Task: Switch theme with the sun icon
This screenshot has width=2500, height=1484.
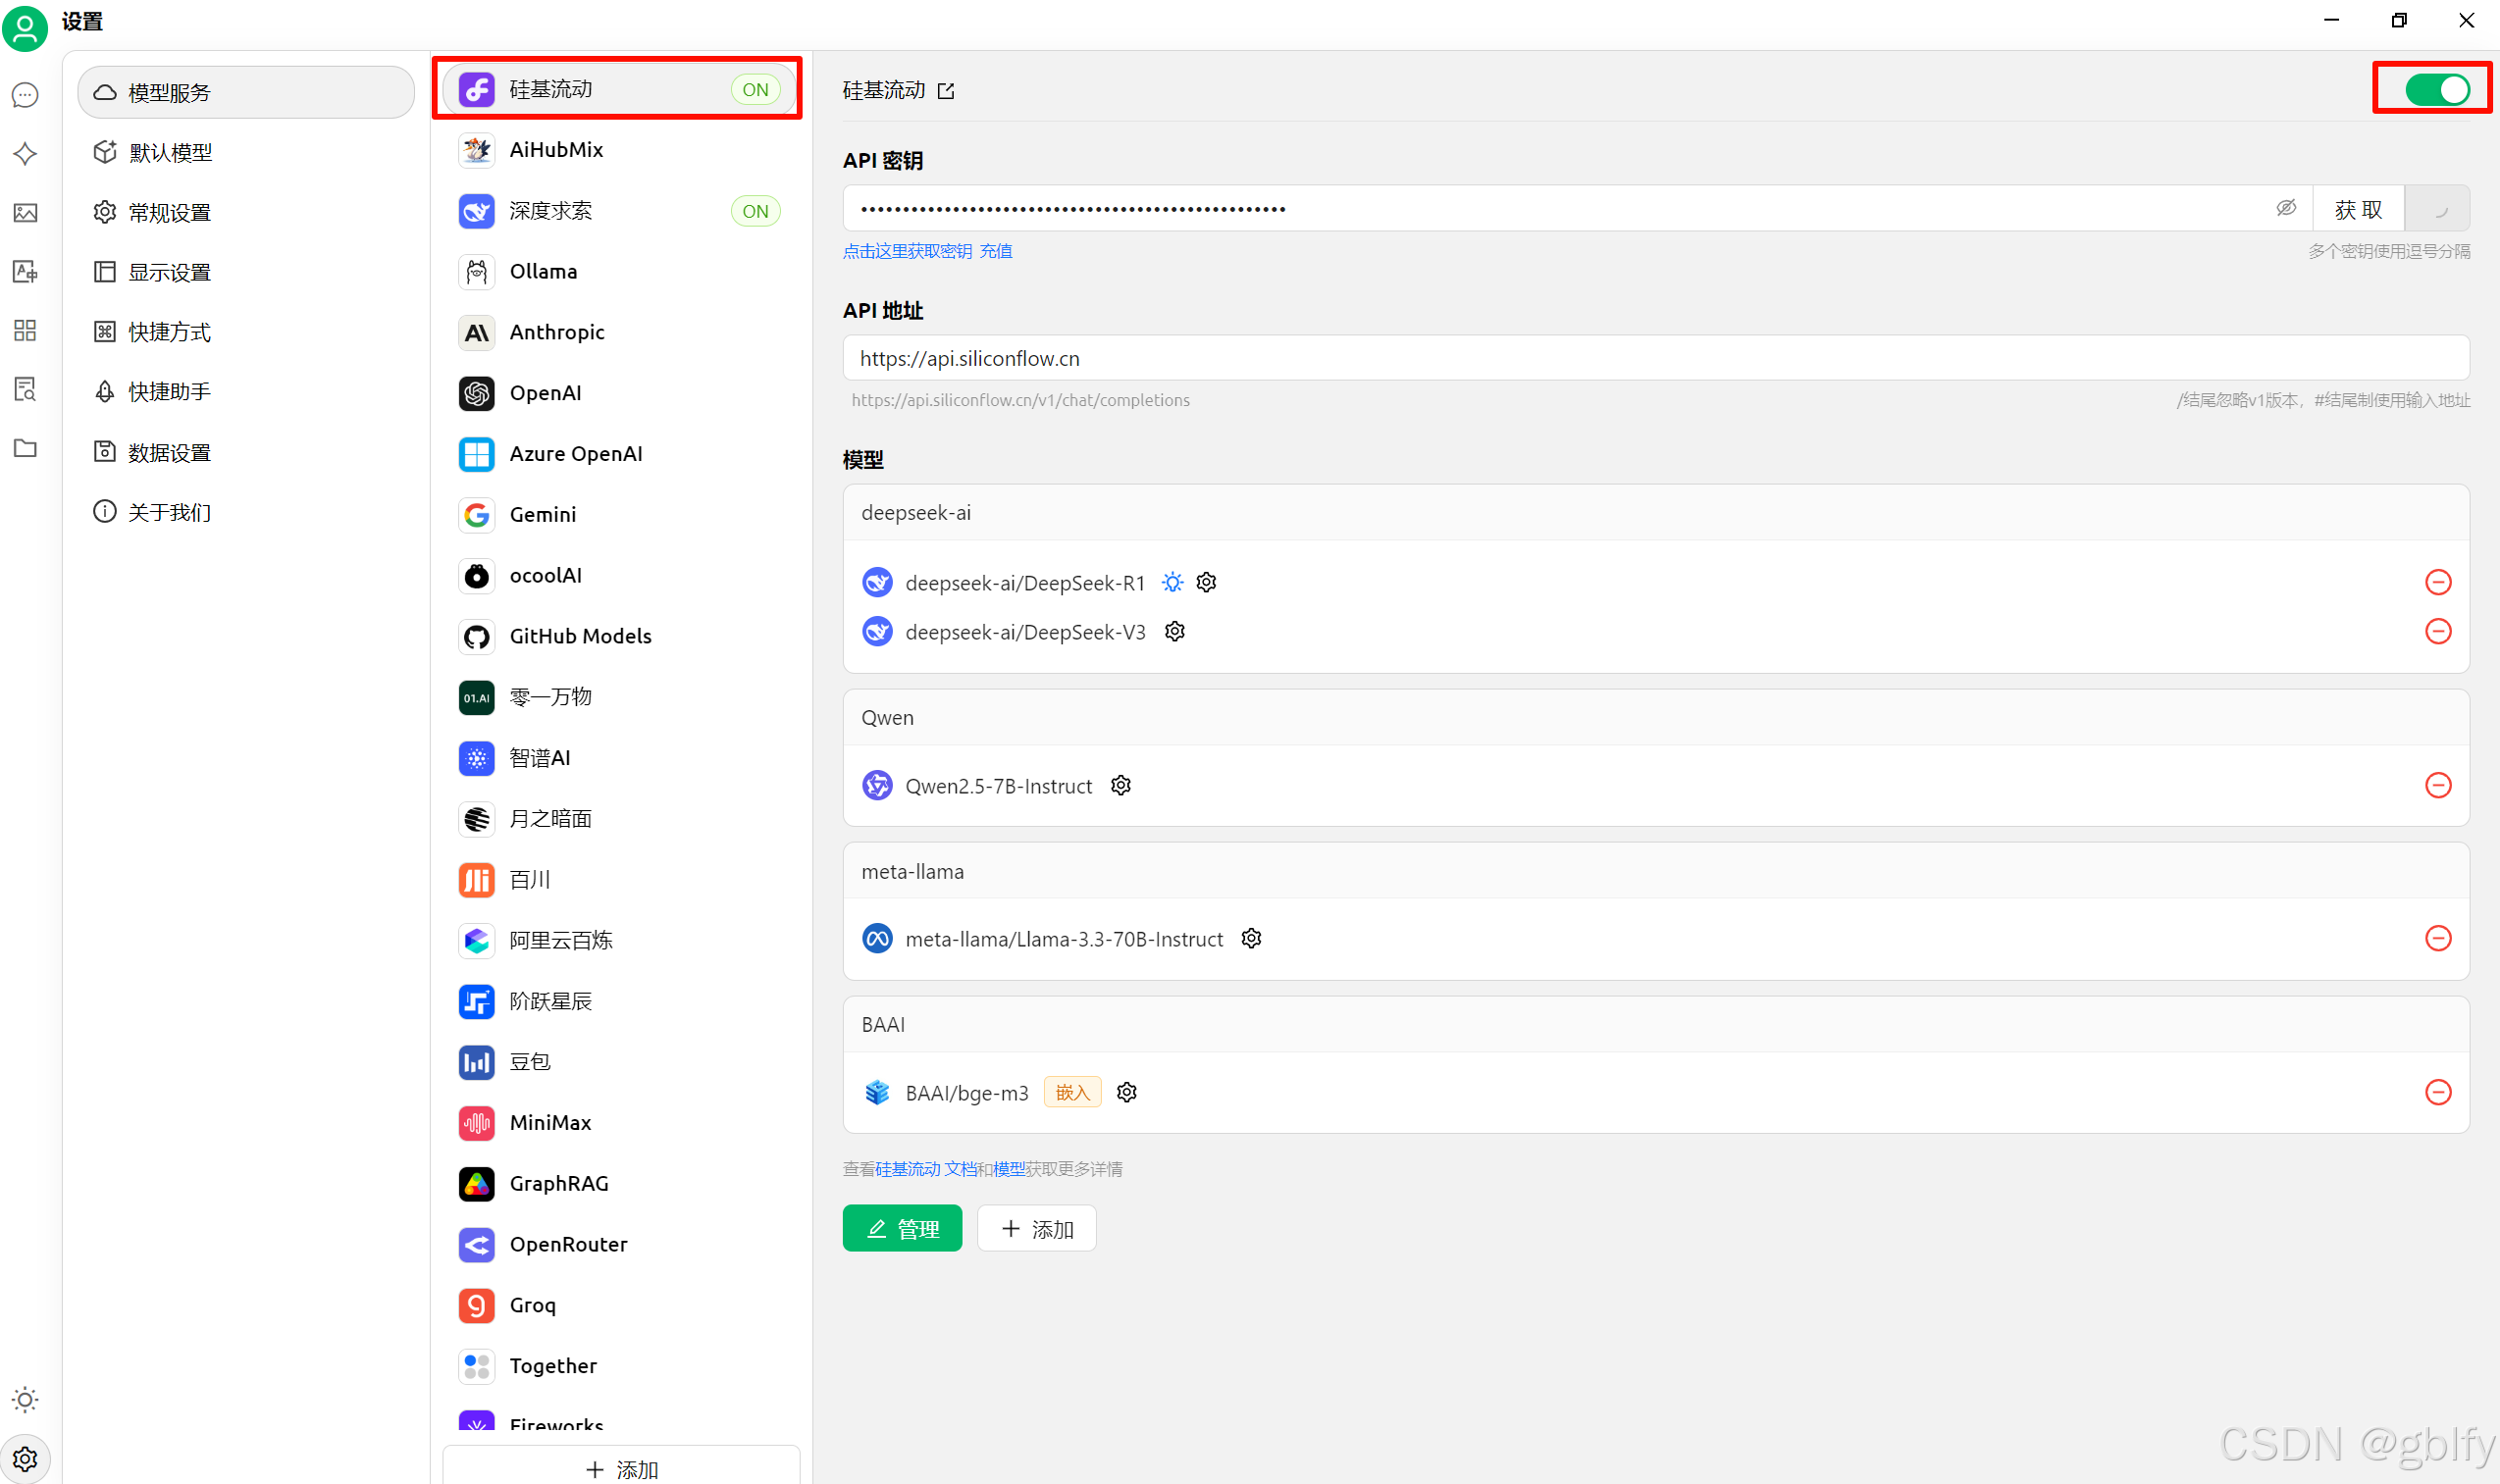Action: coord(25,1399)
